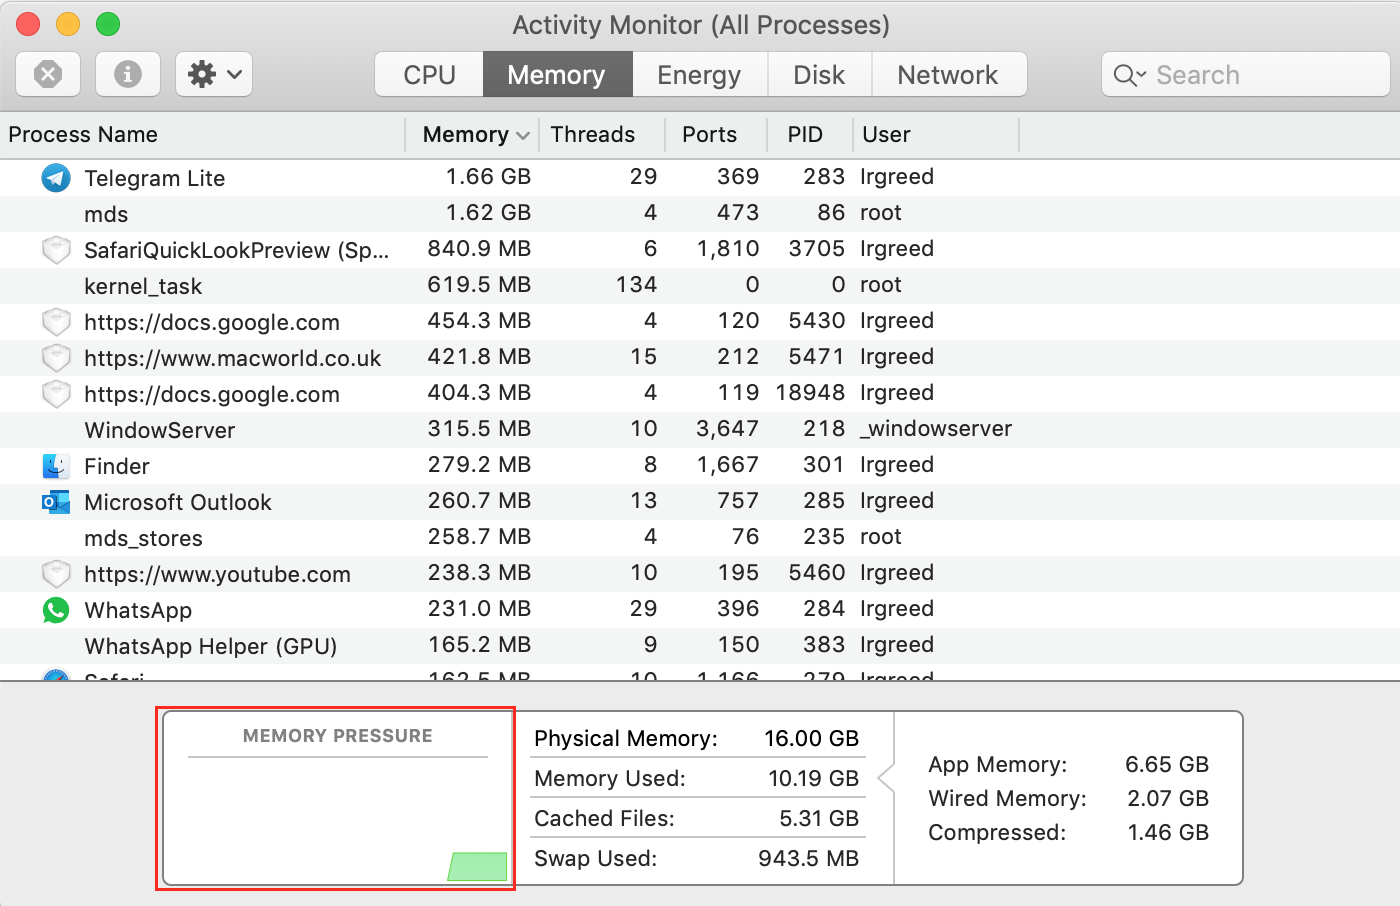Toggle Memory column sort order chevron
Viewport: 1400px width, 906px height.
tap(523, 135)
